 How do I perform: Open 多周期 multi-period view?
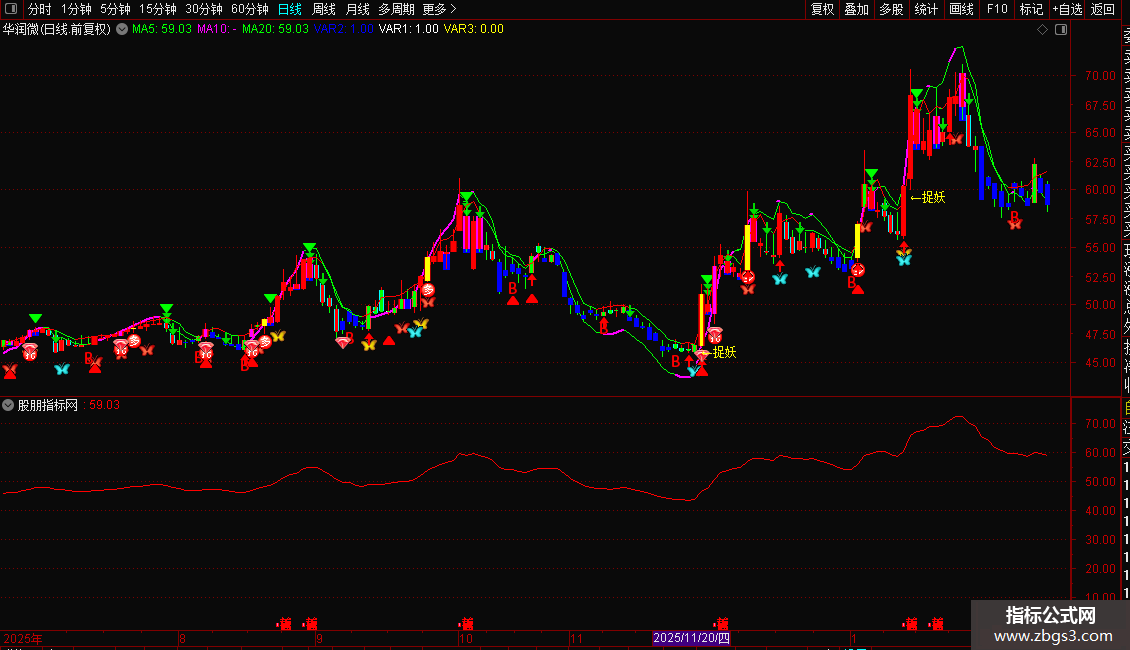pyautogui.click(x=396, y=9)
